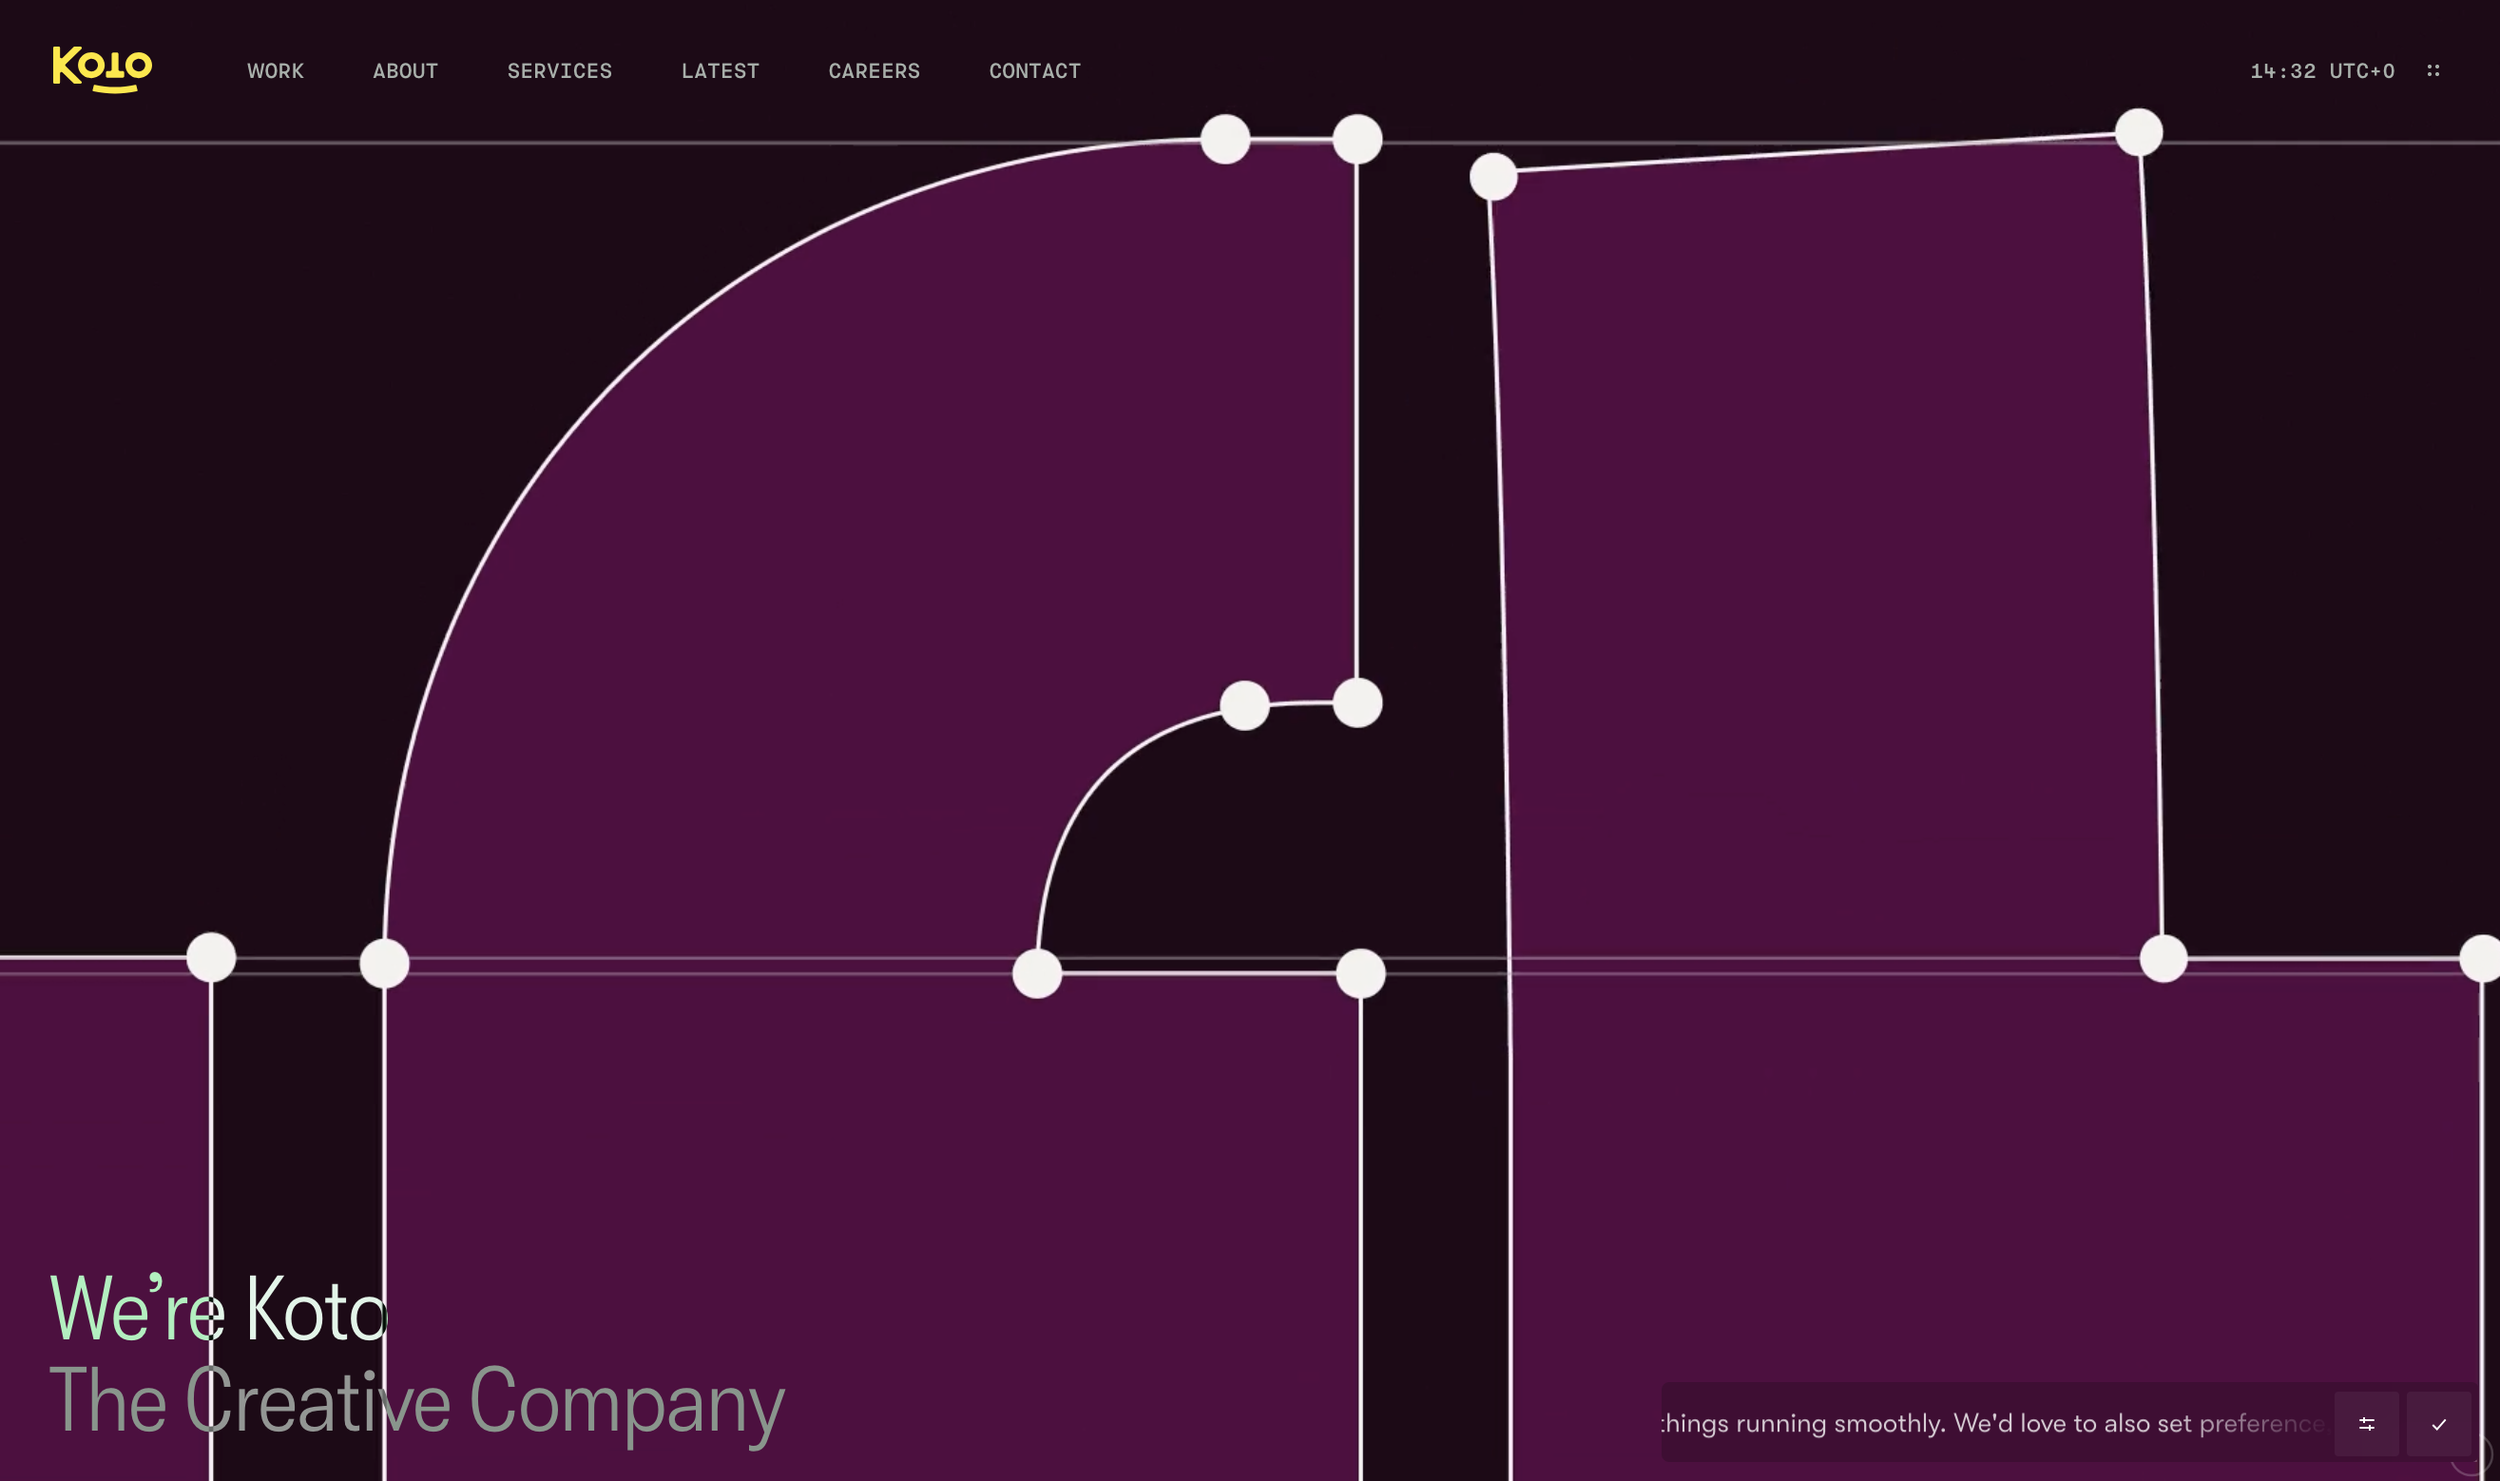This screenshot has width=2500, height=1481.
Task: Click anchor node at large arc's top end
Action: coord(1225,139)
